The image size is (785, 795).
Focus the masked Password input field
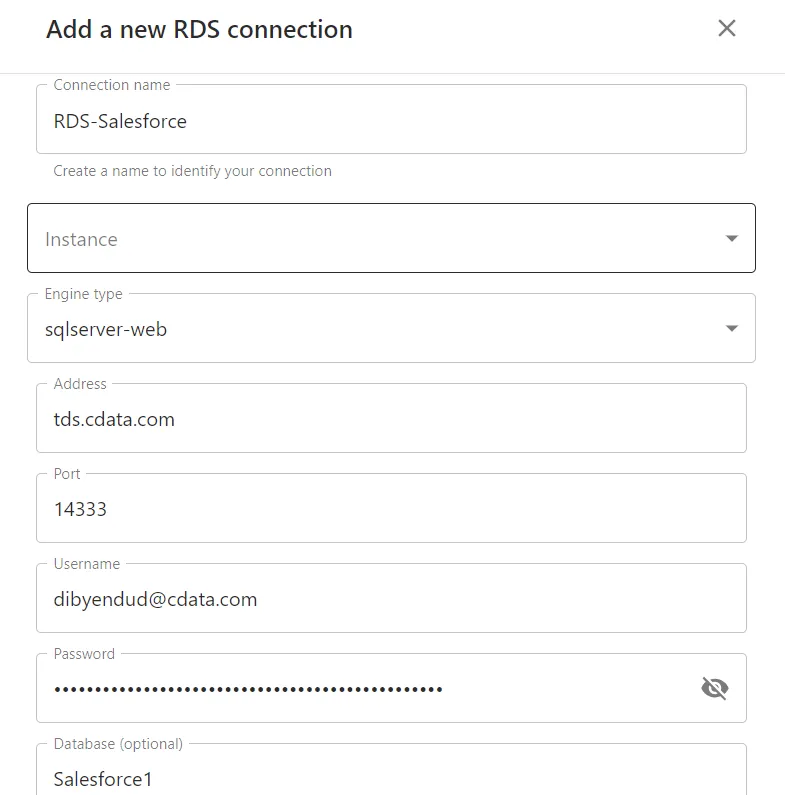360,689
